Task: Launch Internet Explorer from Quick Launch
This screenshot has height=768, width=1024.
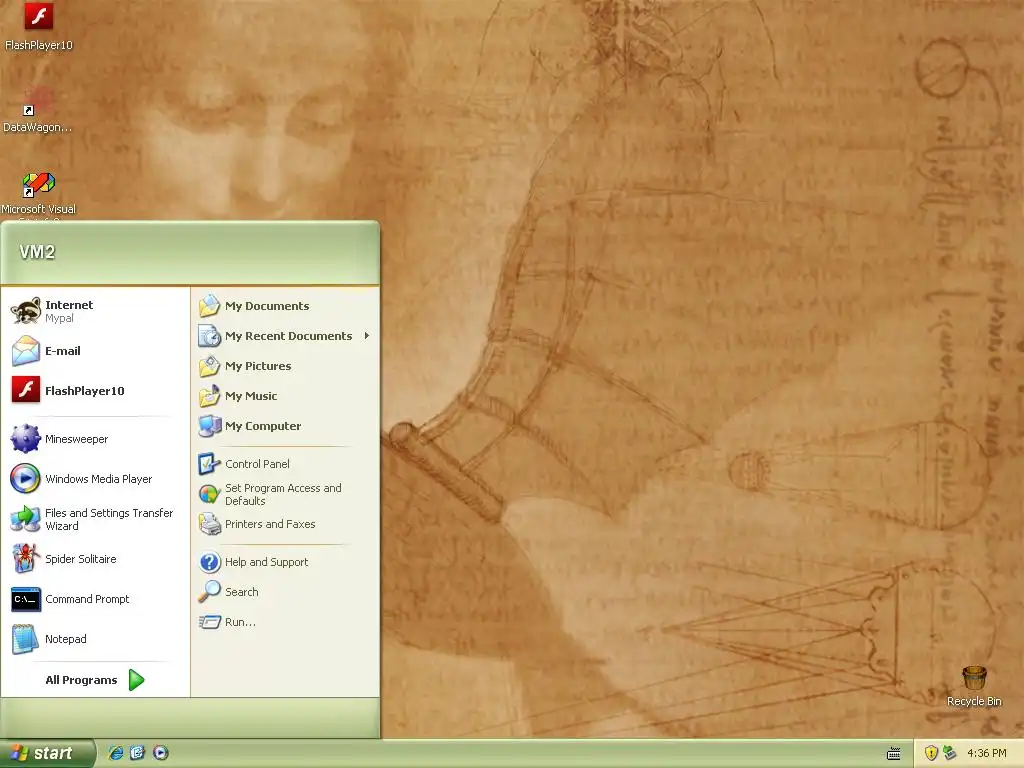Action: pos(115,753)
